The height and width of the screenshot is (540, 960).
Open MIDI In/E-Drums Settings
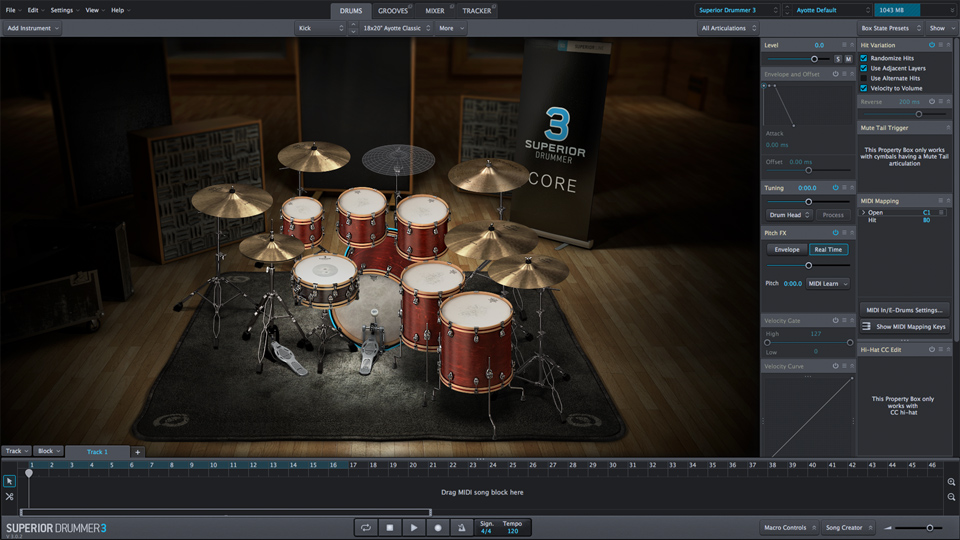click(904, 310)
